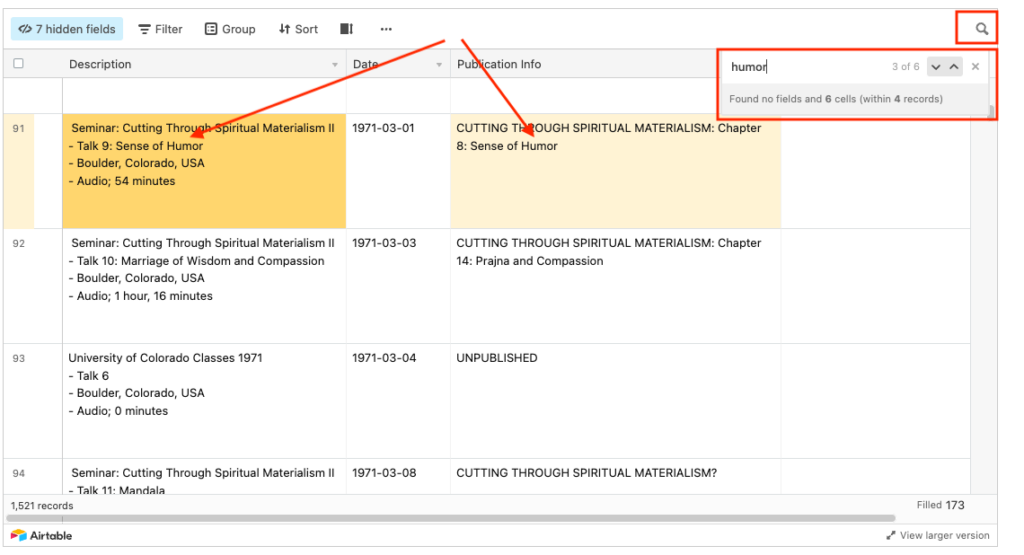Screen dimensions: 1024x555
Task: Open the Sort options
Action: coord(298,29)
